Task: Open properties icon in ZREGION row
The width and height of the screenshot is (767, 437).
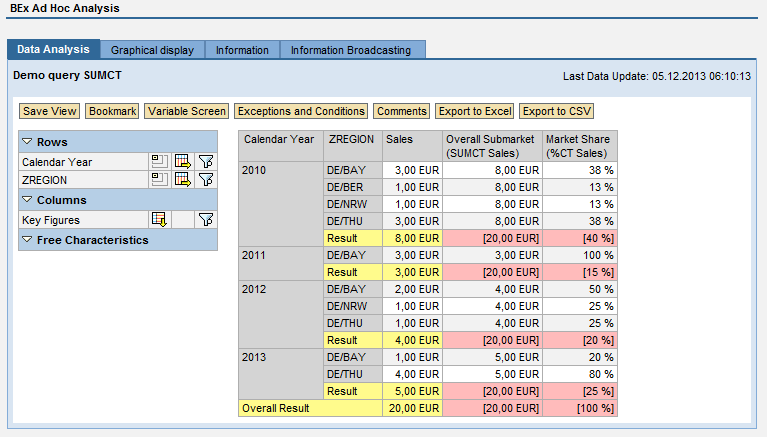Action: 159,180
